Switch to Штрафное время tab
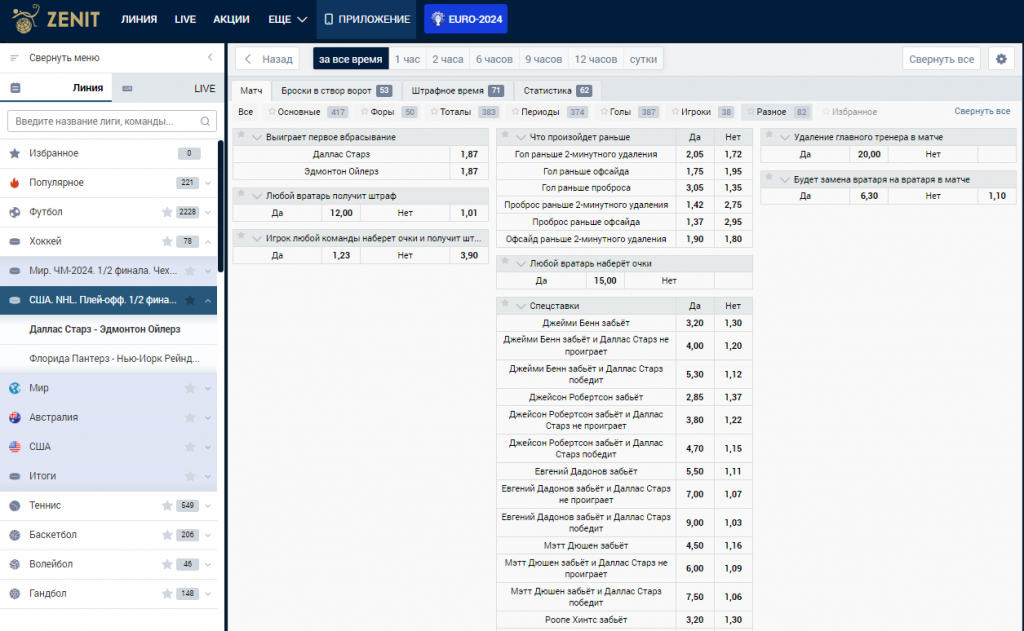1024x631 pixels. click(x=457, y=91)
